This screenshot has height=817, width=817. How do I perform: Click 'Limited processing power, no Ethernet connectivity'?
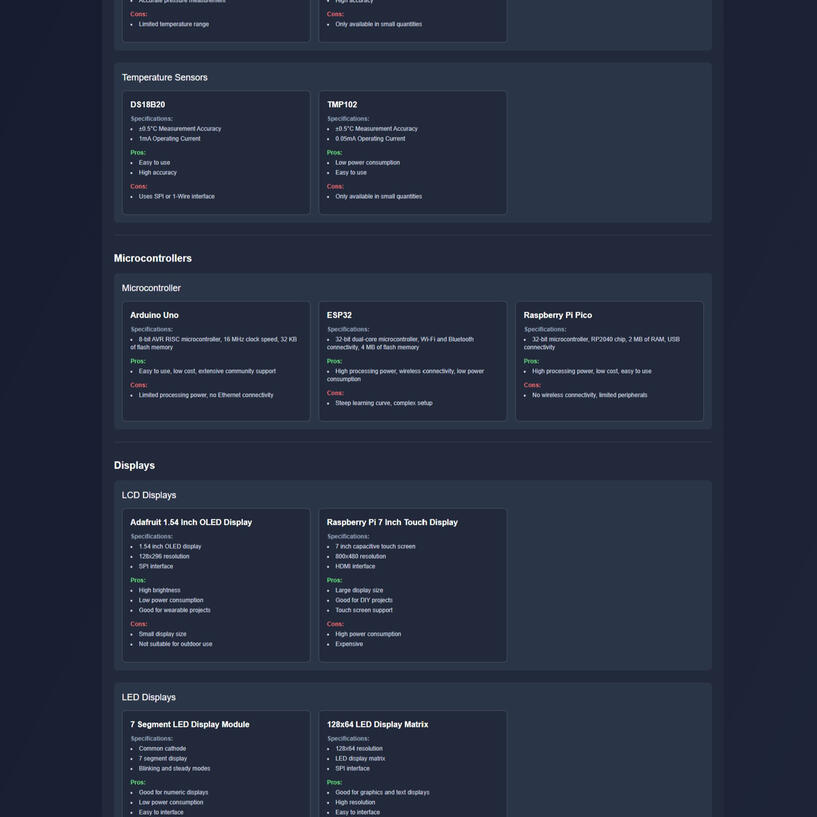coord(206,395)
